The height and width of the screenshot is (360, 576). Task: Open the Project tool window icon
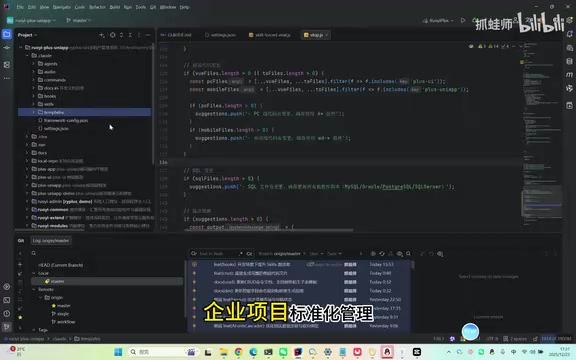[x=7, y=35]
